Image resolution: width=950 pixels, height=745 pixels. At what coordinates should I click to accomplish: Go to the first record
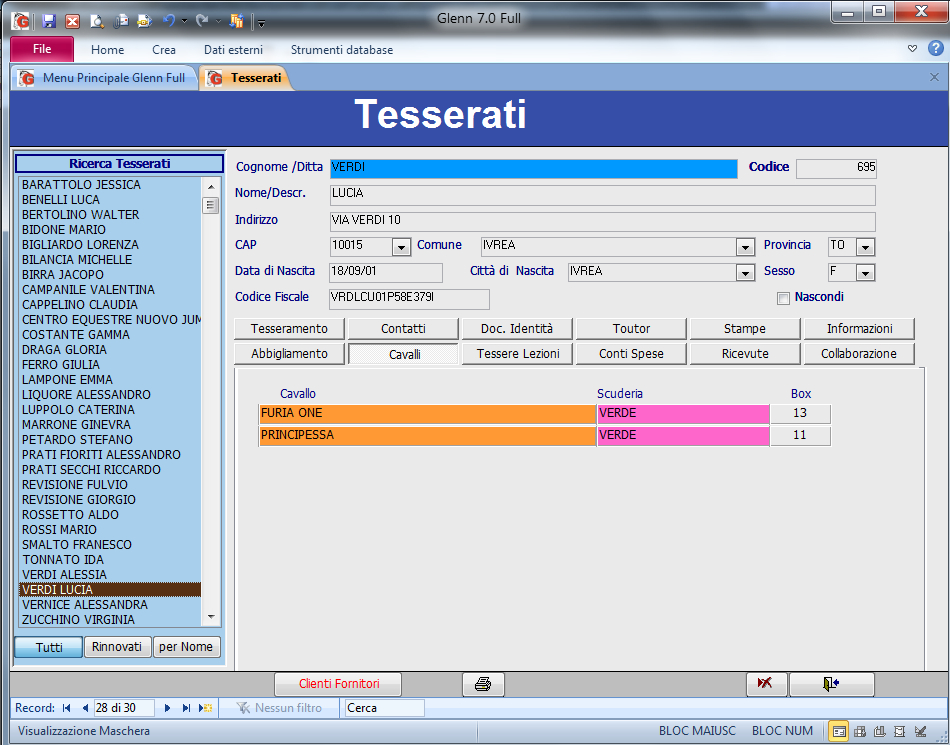tap(67, 707)
